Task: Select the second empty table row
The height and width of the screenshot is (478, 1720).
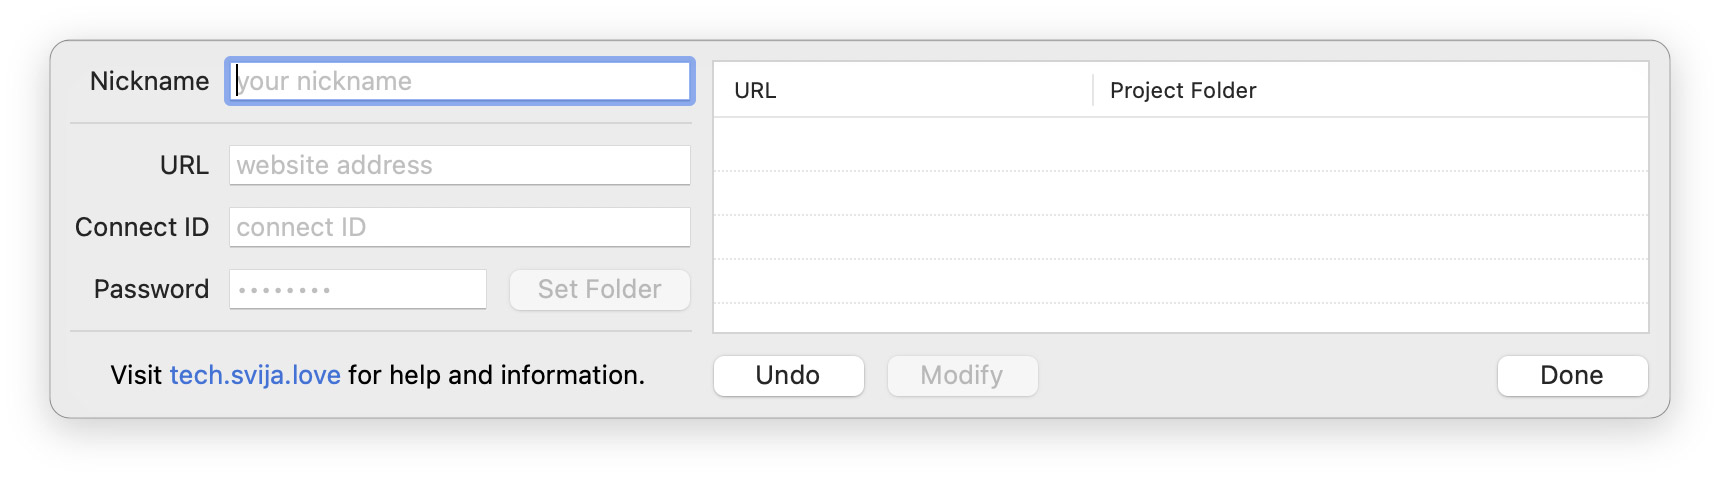Action: pyautogui.click(x=1180, y=193)
